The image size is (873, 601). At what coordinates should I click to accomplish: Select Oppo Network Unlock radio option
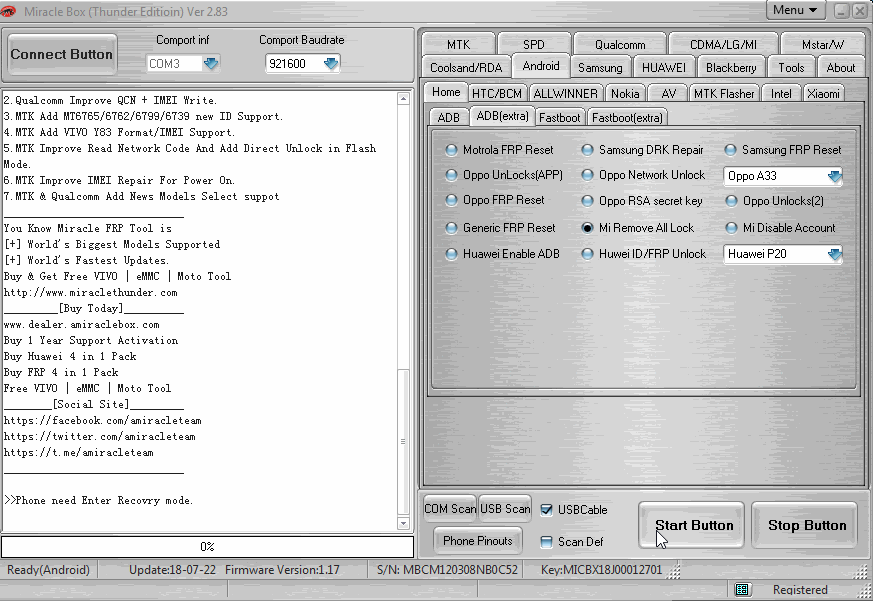(587, 175)
